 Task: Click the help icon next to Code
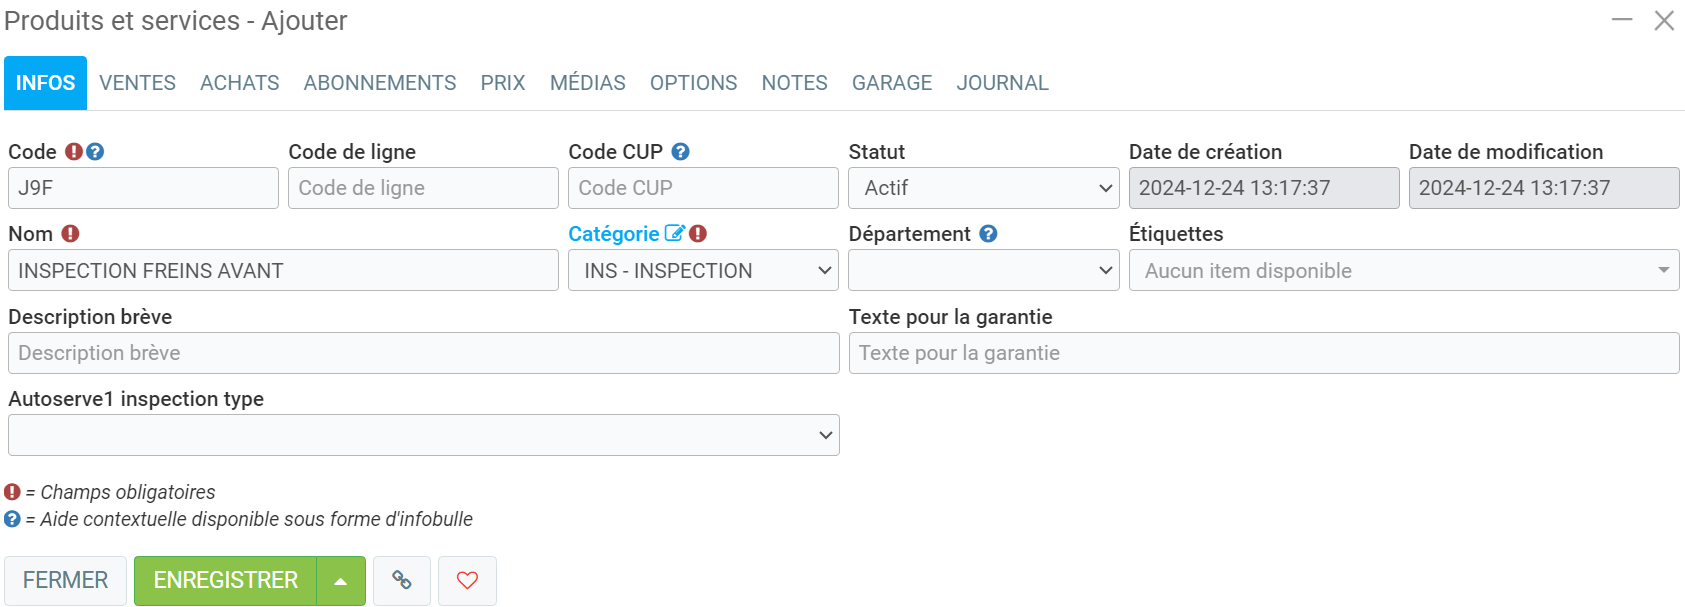click(95, 152)
